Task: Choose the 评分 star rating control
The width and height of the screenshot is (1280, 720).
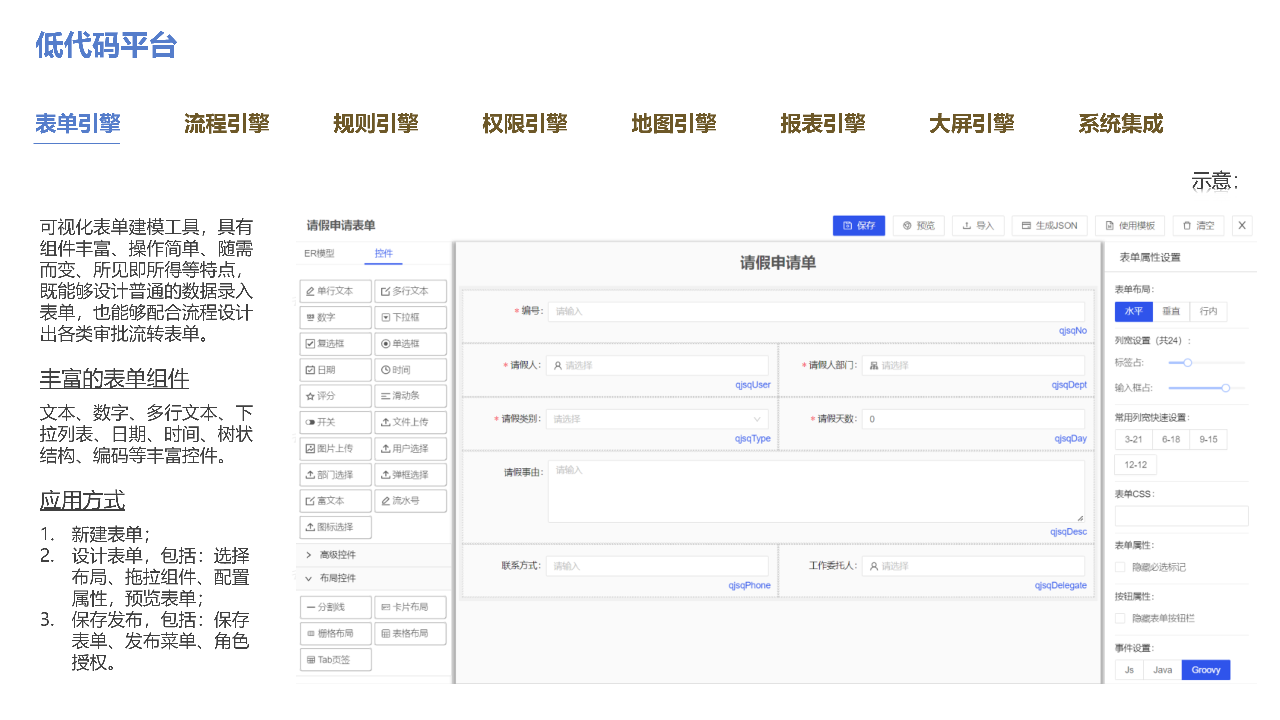Action: [x=335, y=396]
